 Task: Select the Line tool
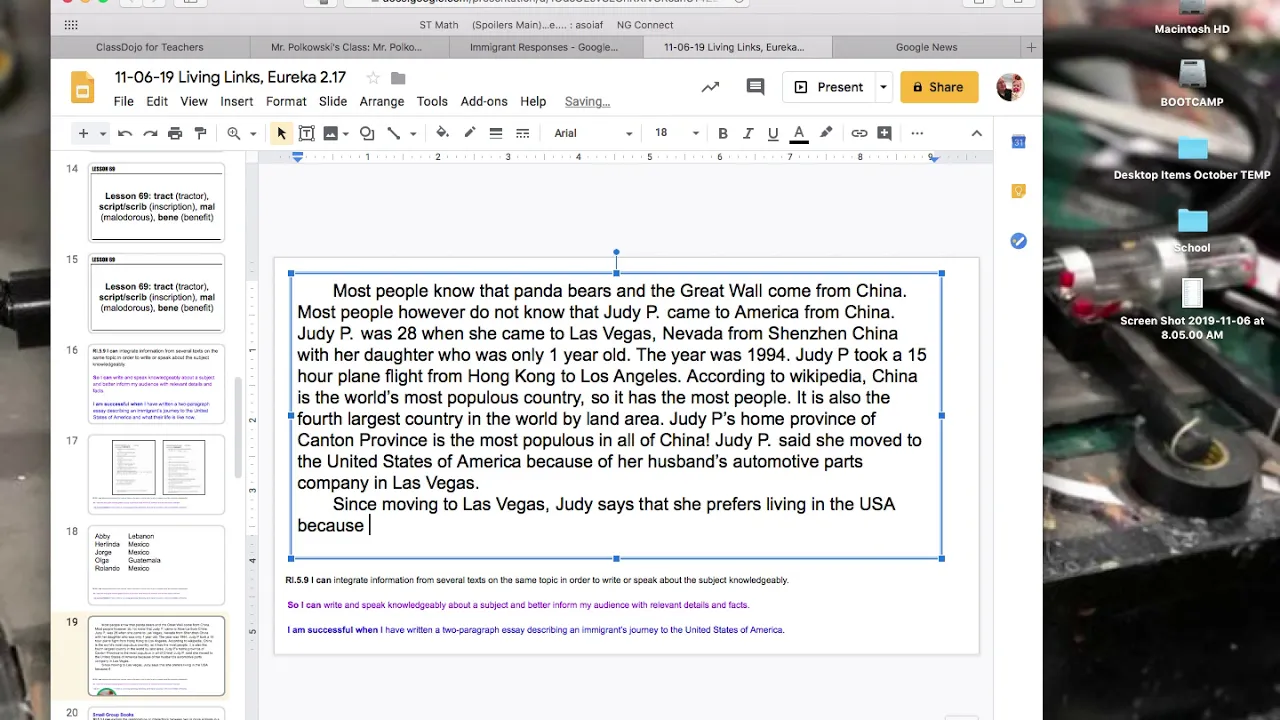(394, 133)
